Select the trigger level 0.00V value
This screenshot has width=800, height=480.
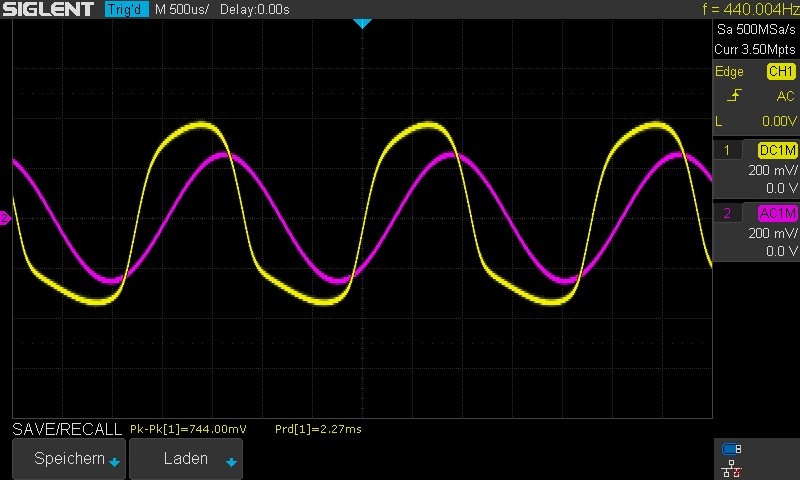tap(779, 121)
